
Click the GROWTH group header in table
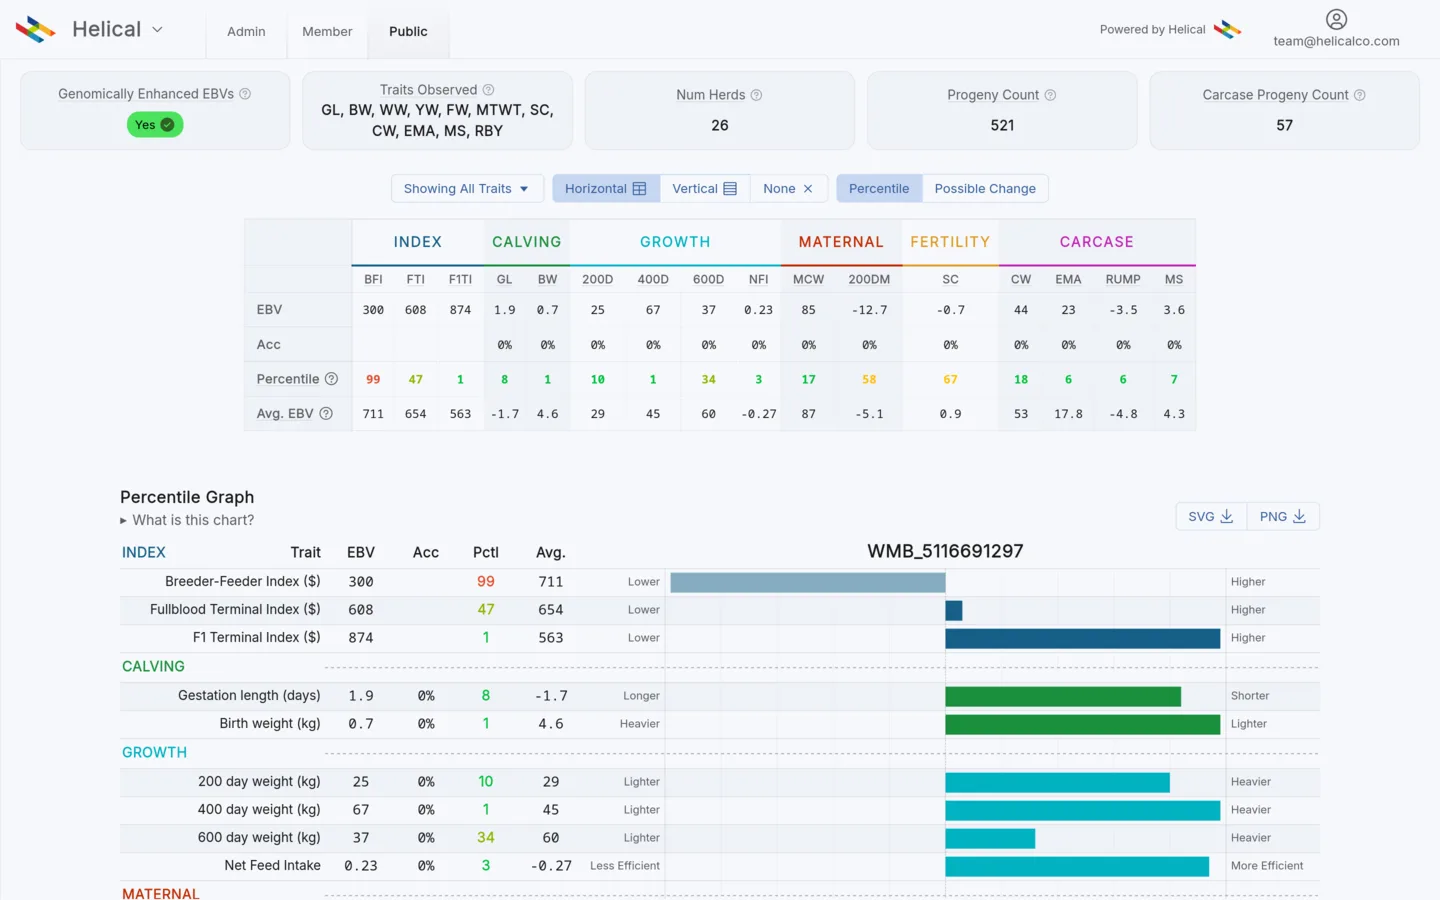pyautogui.click(x=675, y=242)
